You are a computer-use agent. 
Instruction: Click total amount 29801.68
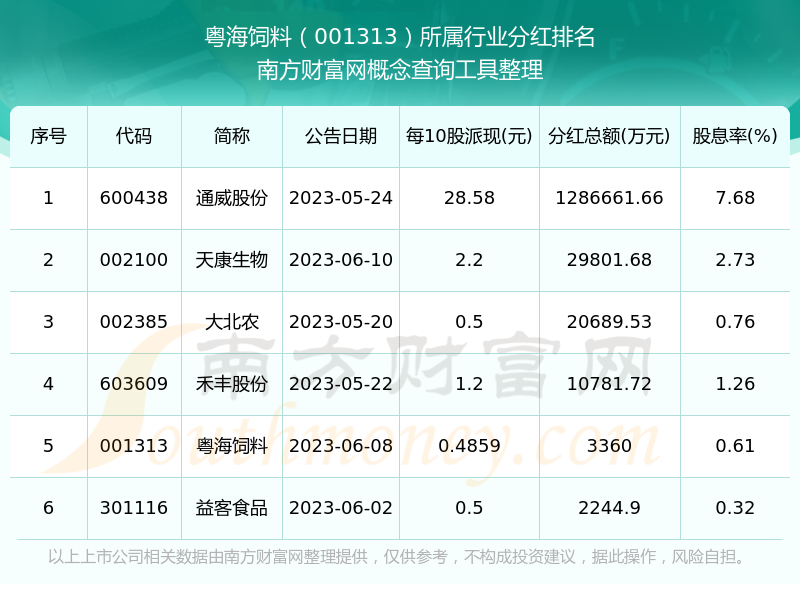tap(609, 260)
